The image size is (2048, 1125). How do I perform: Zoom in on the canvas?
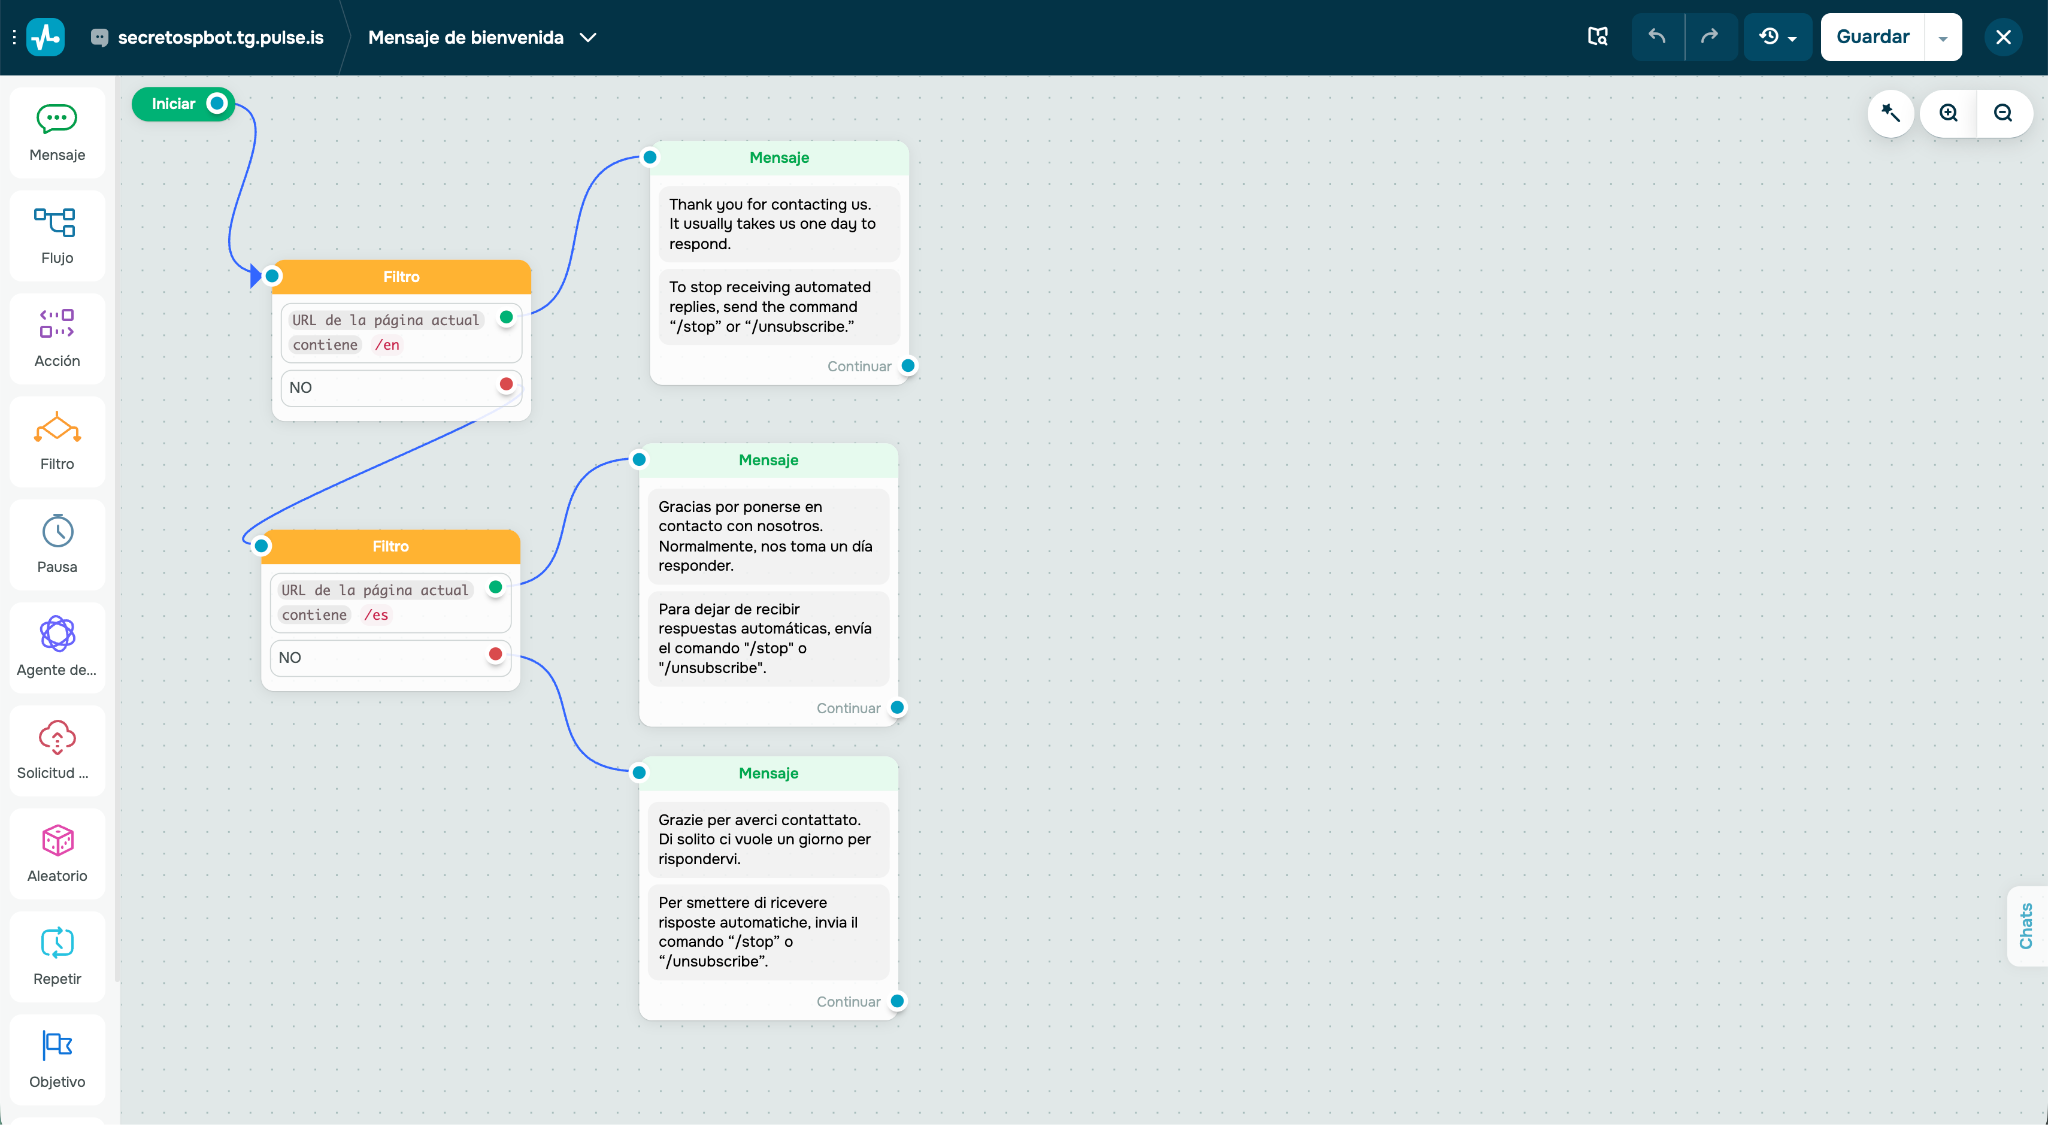1949,113
